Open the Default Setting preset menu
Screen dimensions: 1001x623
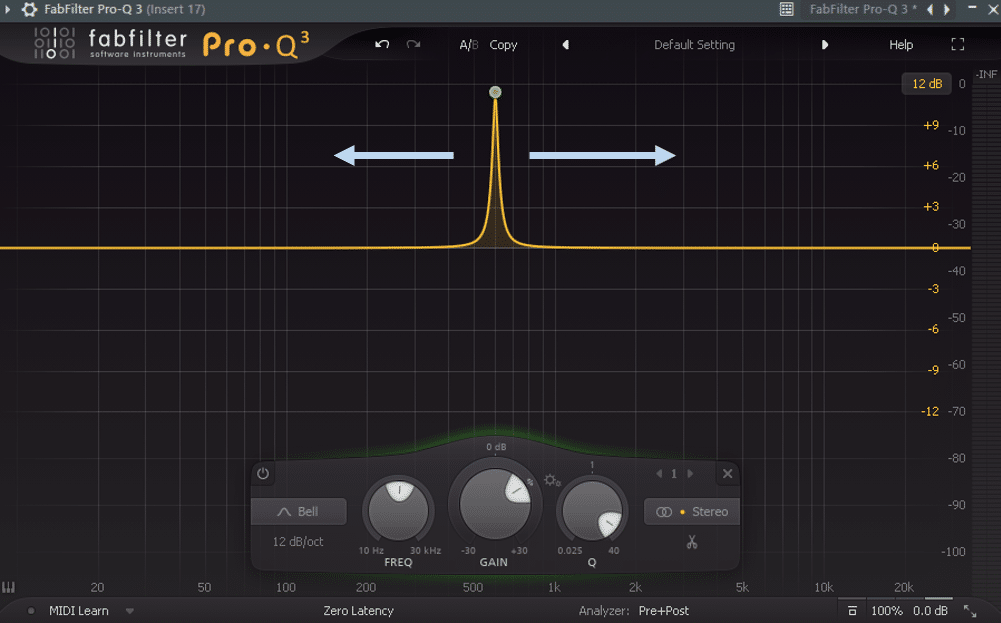(x=694, y=45)
